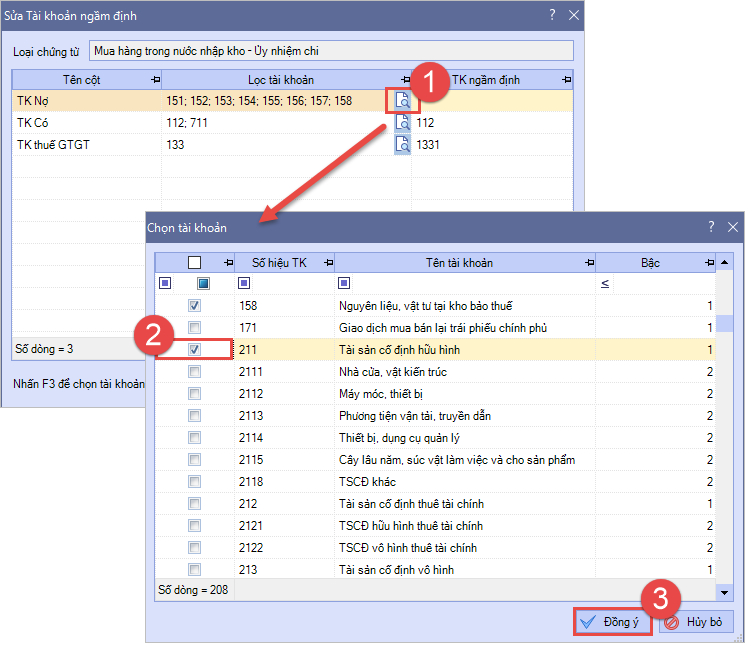Open help in Chọn tài khoản dialog

pos(711,228)
